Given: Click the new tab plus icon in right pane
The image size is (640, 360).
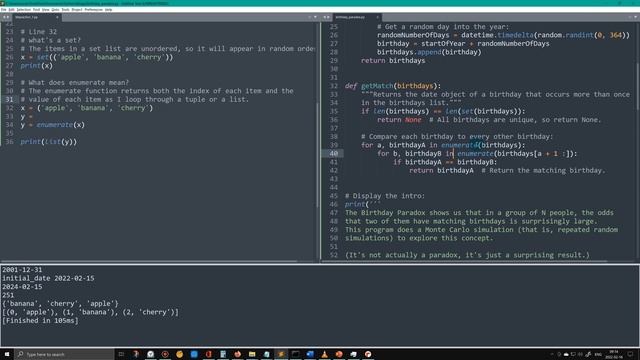Looking at the screenshot, I should 630,17.
